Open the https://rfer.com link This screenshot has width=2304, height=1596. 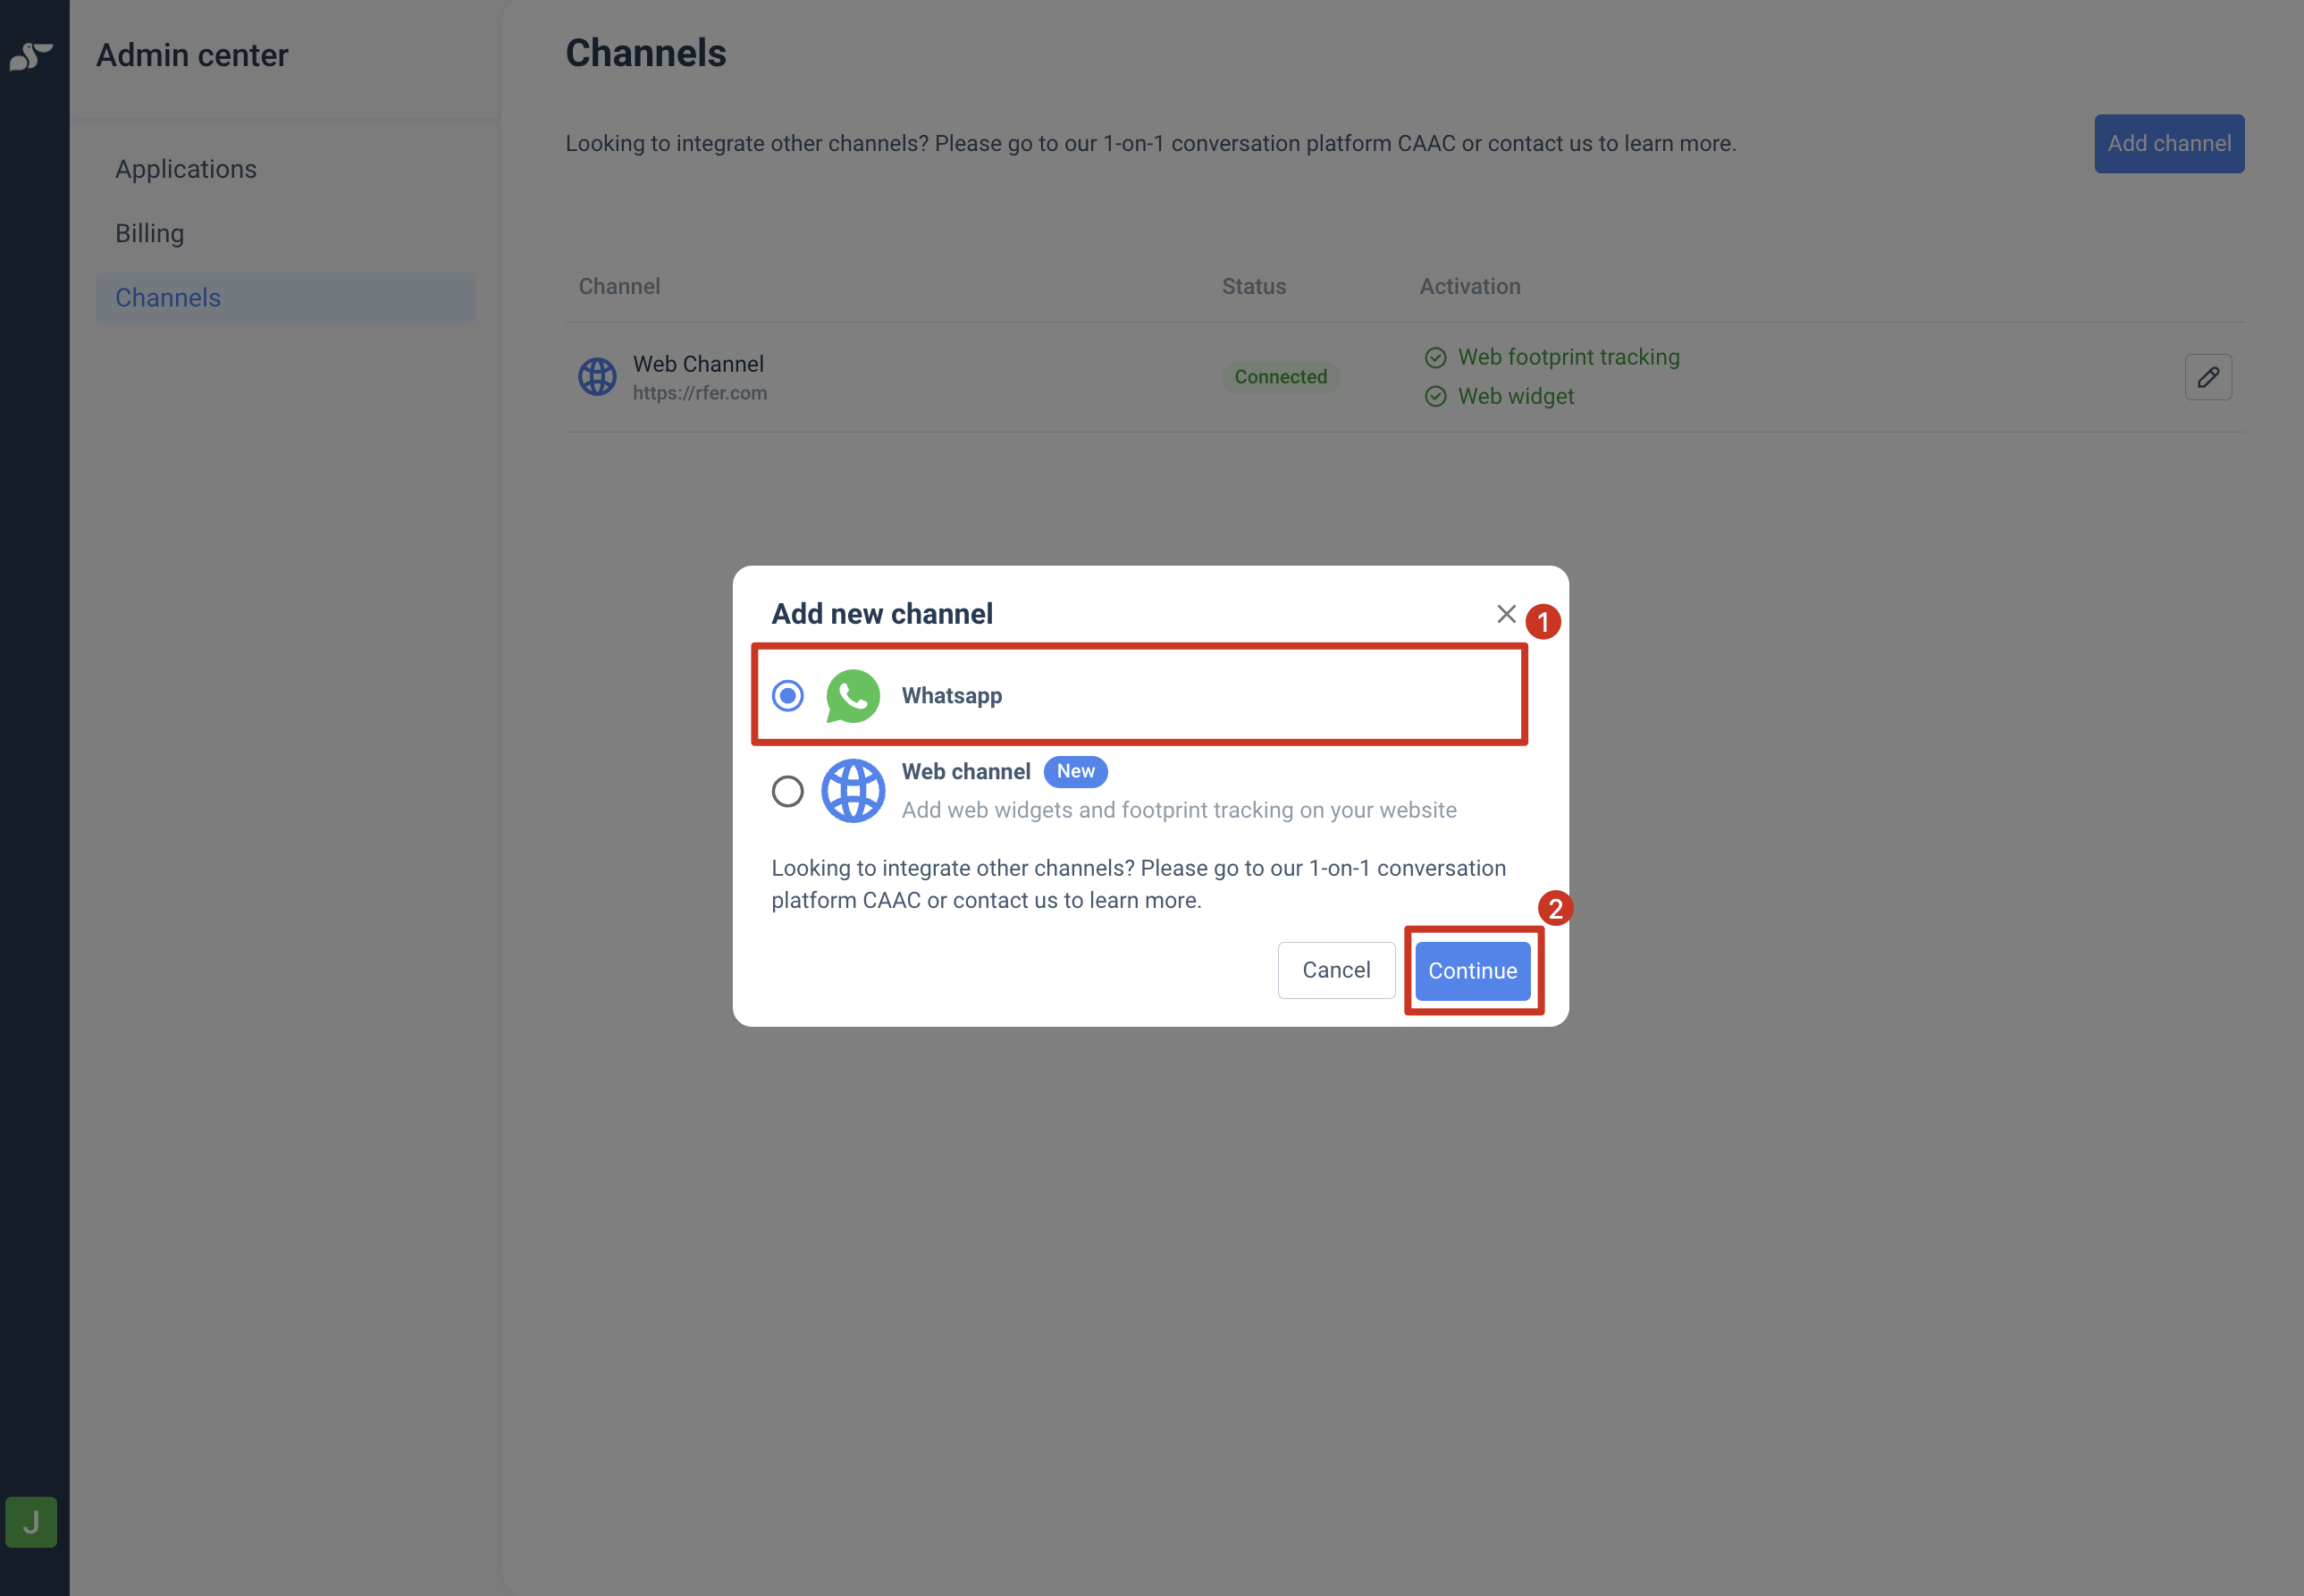tap(700, 393)
